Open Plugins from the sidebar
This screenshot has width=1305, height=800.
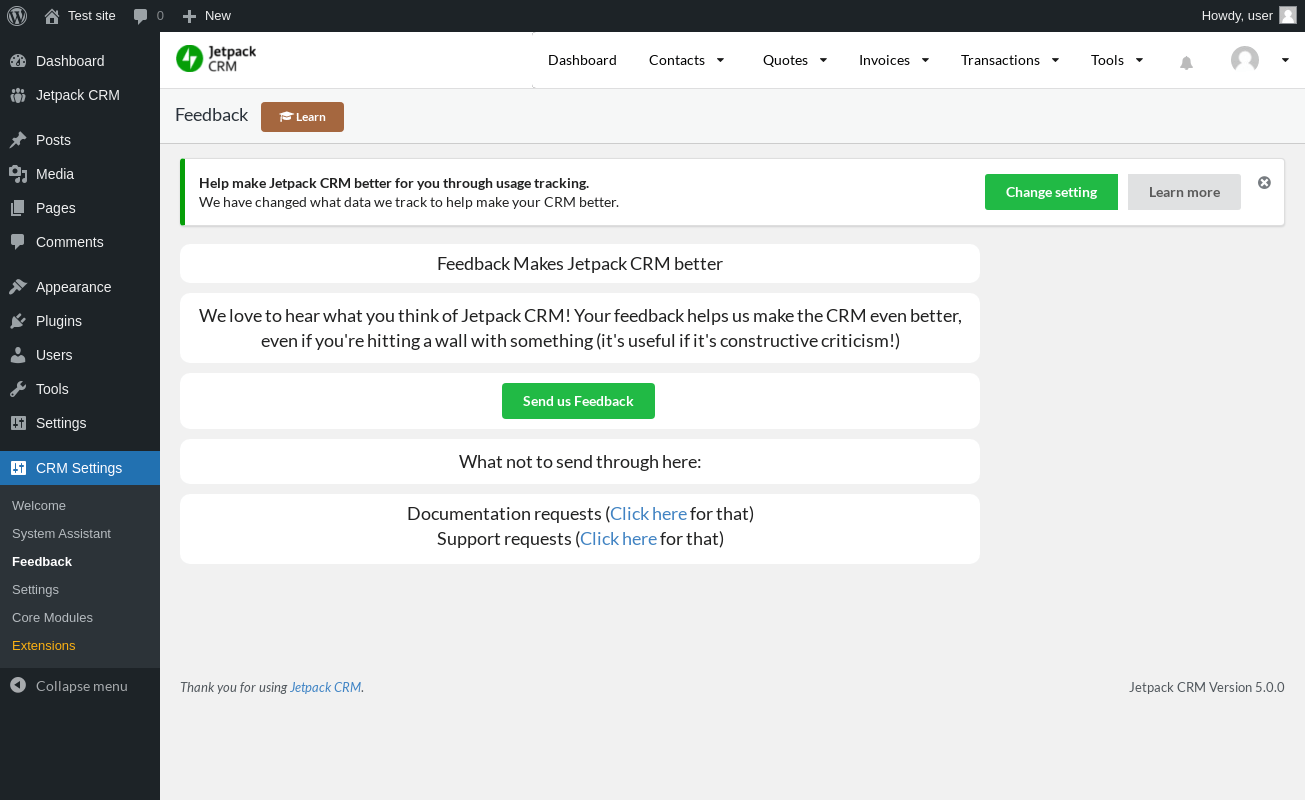59,321
